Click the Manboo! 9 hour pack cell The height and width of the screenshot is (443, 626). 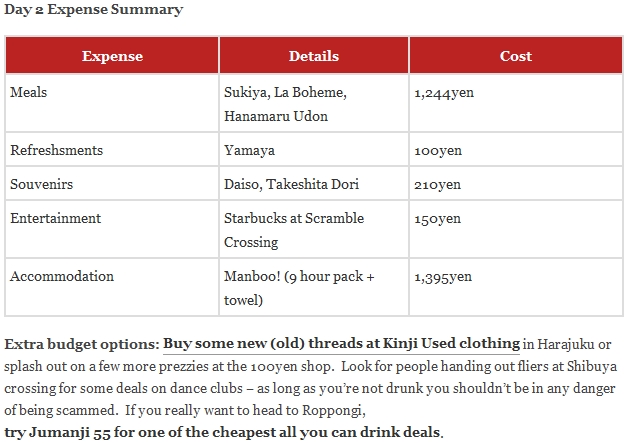[x=314, y=287]
